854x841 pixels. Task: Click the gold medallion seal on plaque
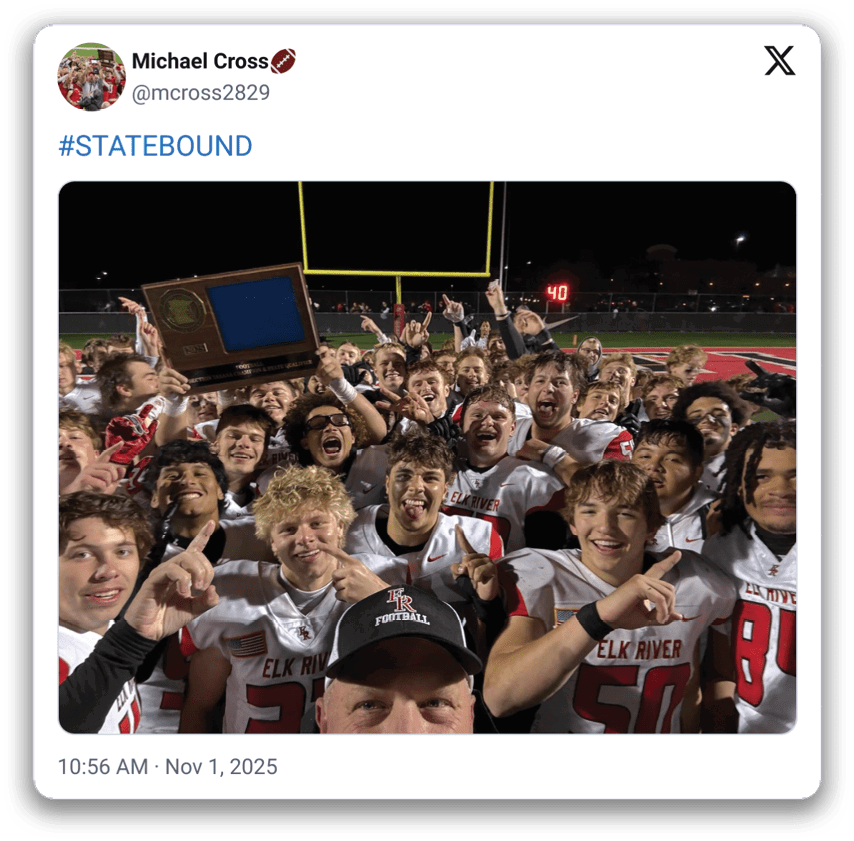182,310
